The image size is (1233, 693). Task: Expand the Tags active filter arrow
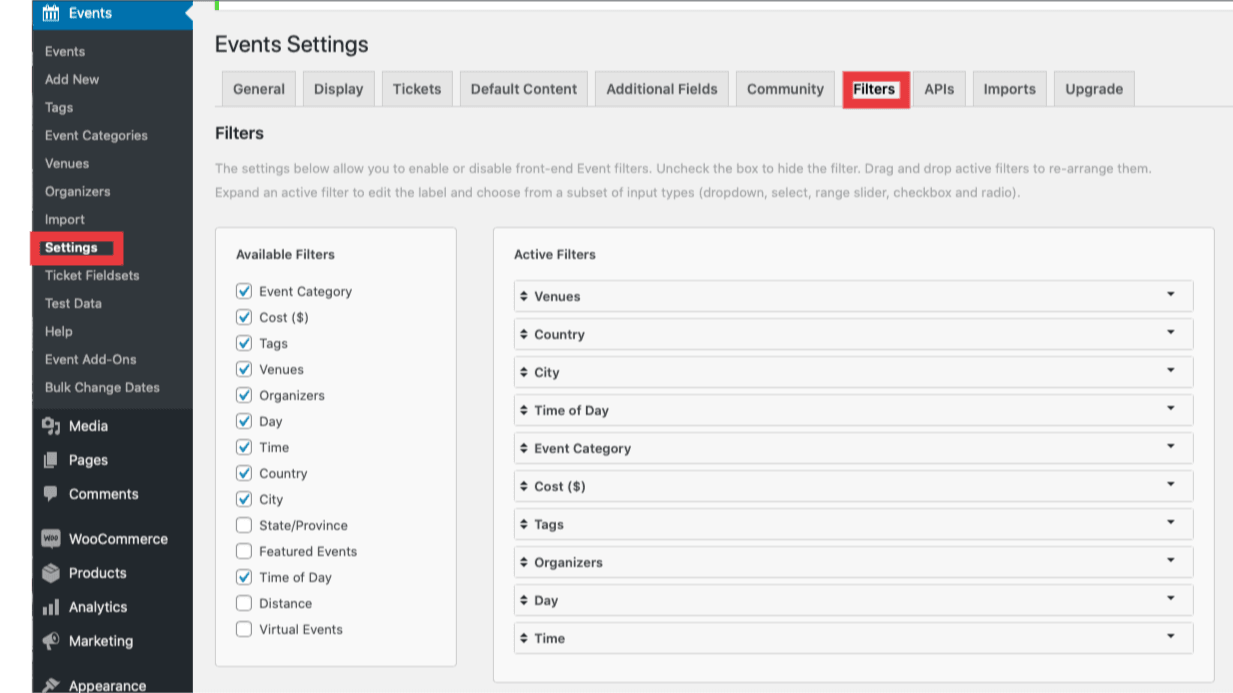click(1171, 523)
